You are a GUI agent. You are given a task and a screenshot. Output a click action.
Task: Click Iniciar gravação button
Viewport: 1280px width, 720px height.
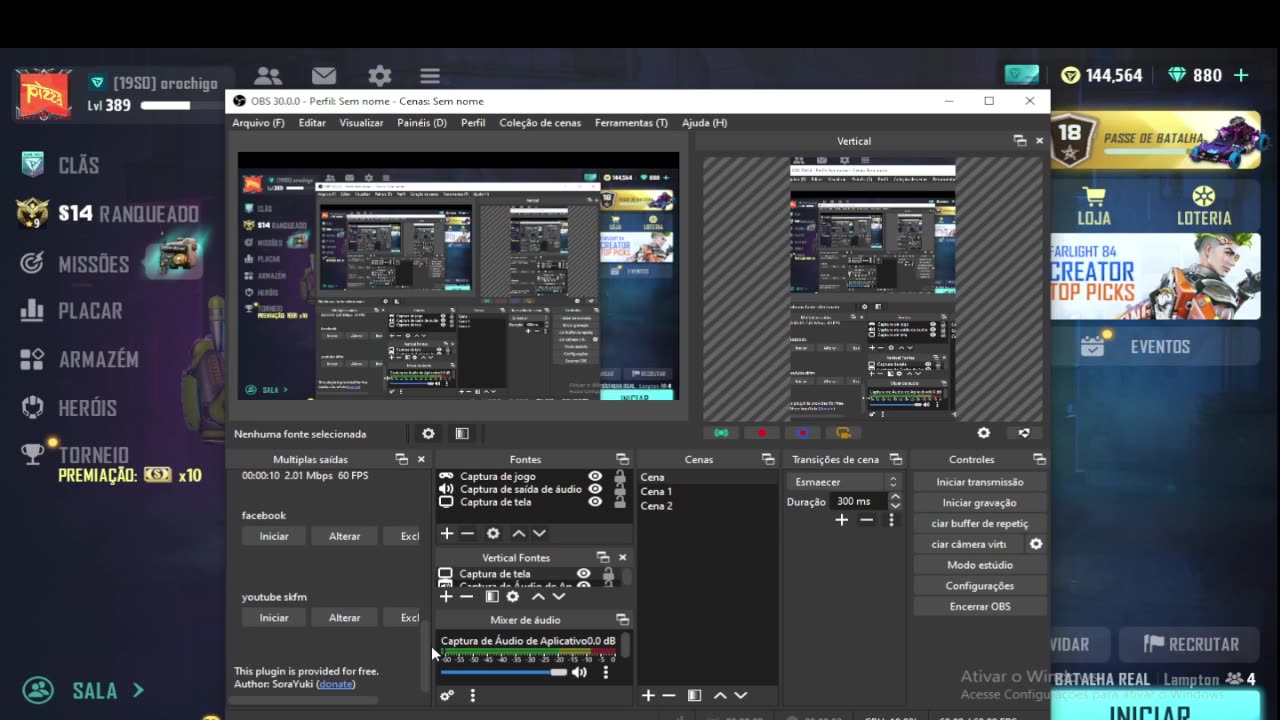[980, 503]
